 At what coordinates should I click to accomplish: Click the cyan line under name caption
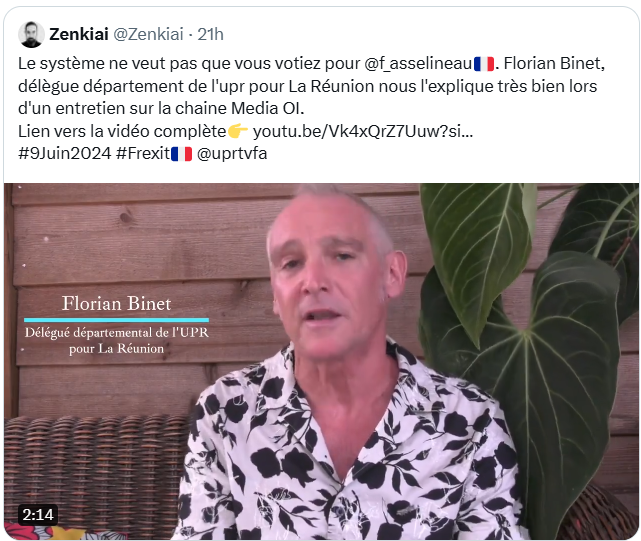pyautogui.click(x=117, y=320)
